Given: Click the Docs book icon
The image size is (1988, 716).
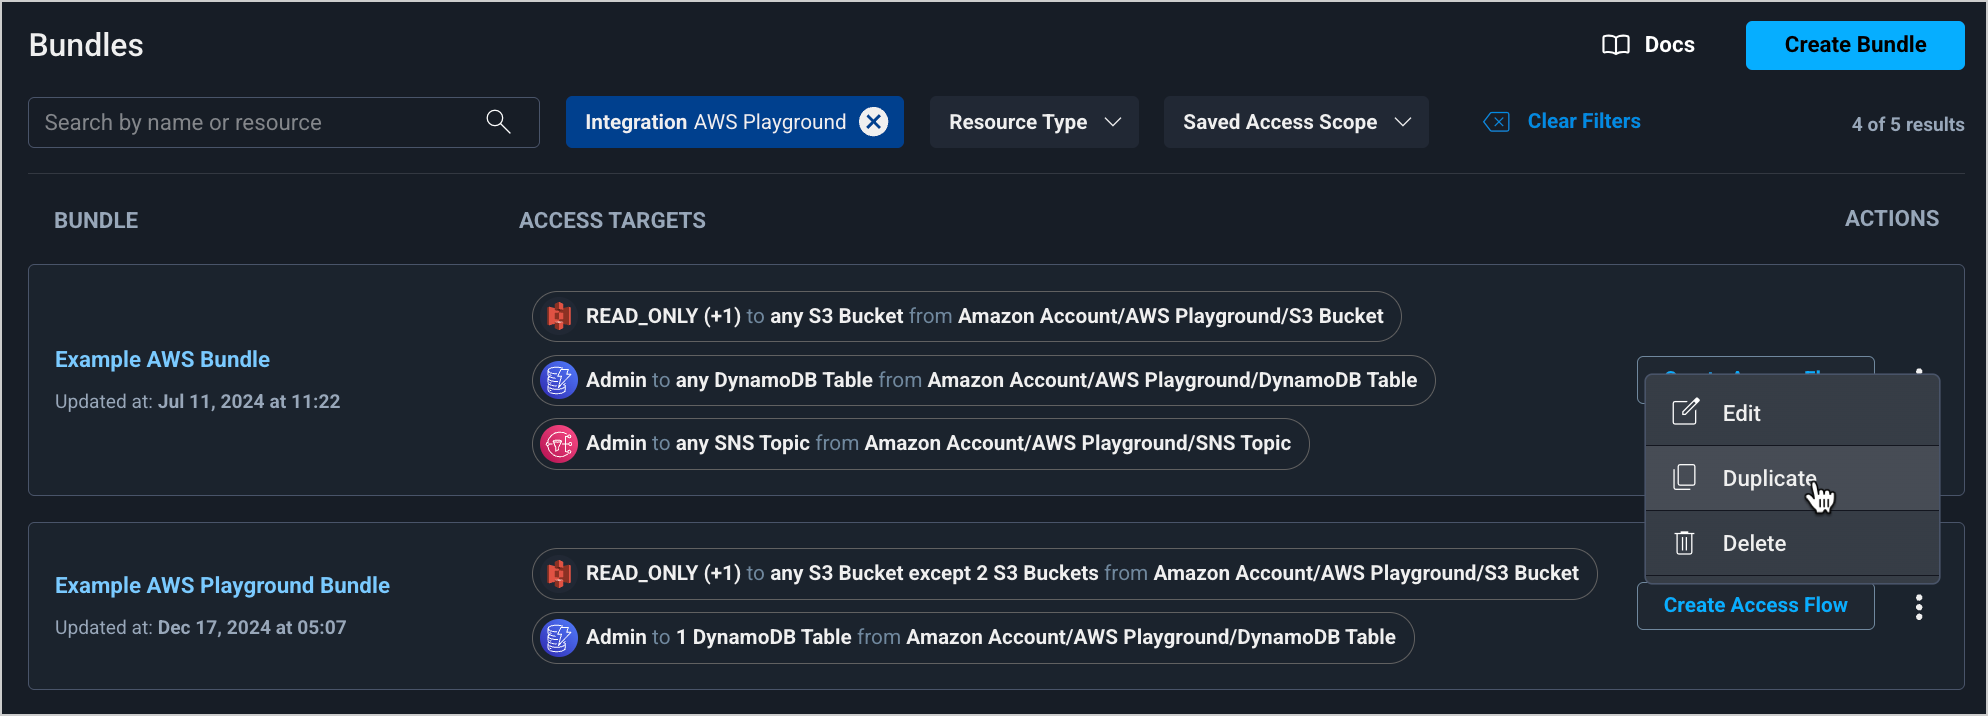Looking at the screenshot, I should [x=1615, y=45].
